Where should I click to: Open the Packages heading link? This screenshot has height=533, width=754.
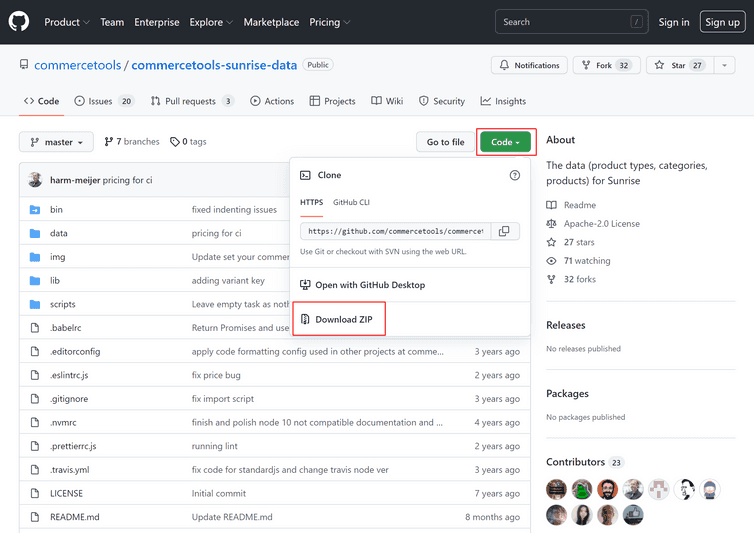(x=567, y=393)
